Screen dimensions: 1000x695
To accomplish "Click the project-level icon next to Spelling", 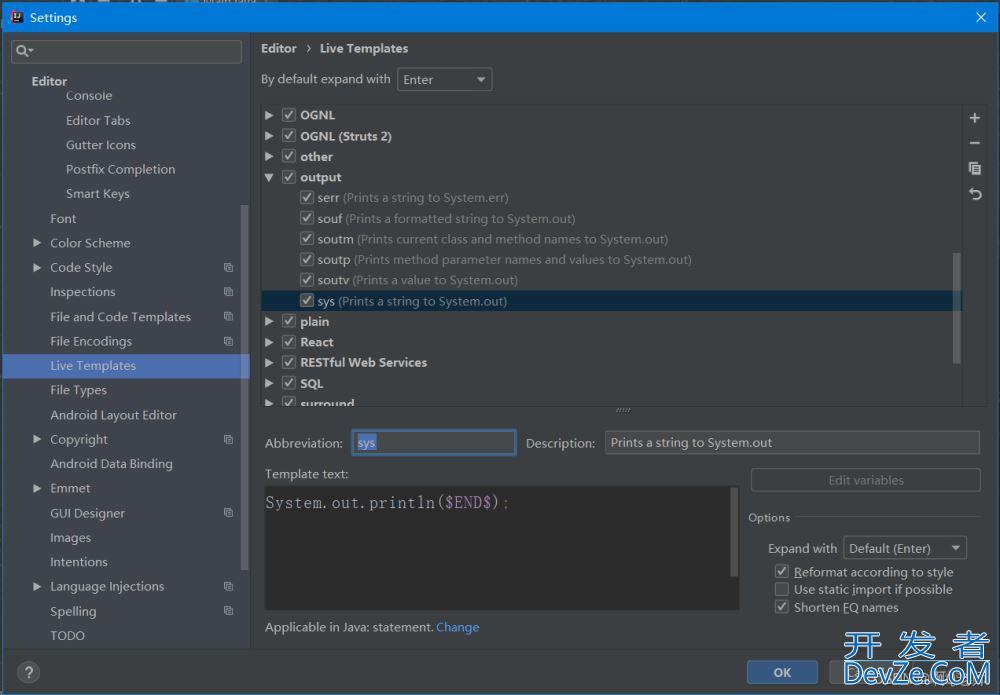I will tap(228, 611).
